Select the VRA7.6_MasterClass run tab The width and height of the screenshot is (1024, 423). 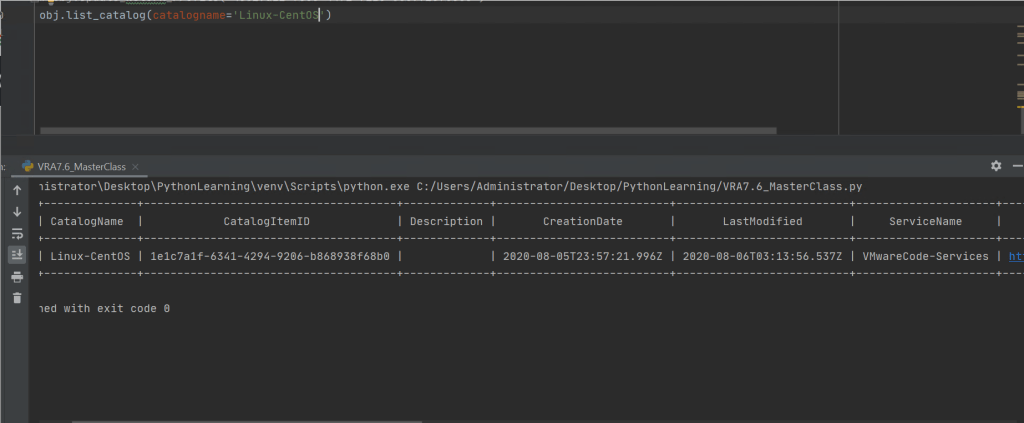82,166
